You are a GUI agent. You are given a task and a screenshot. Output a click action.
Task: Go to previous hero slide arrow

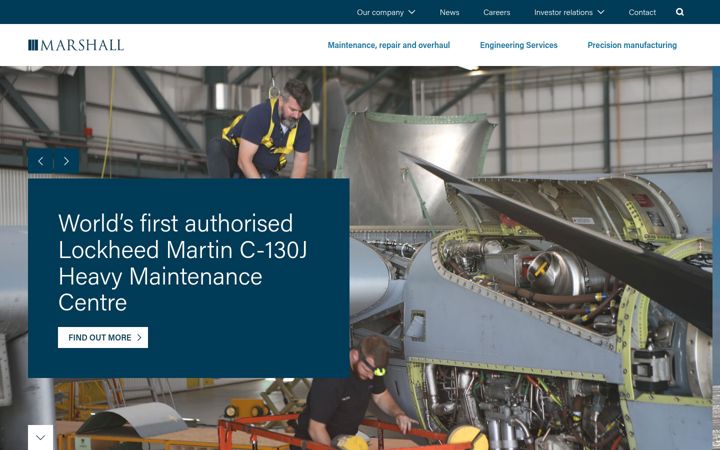41,161
